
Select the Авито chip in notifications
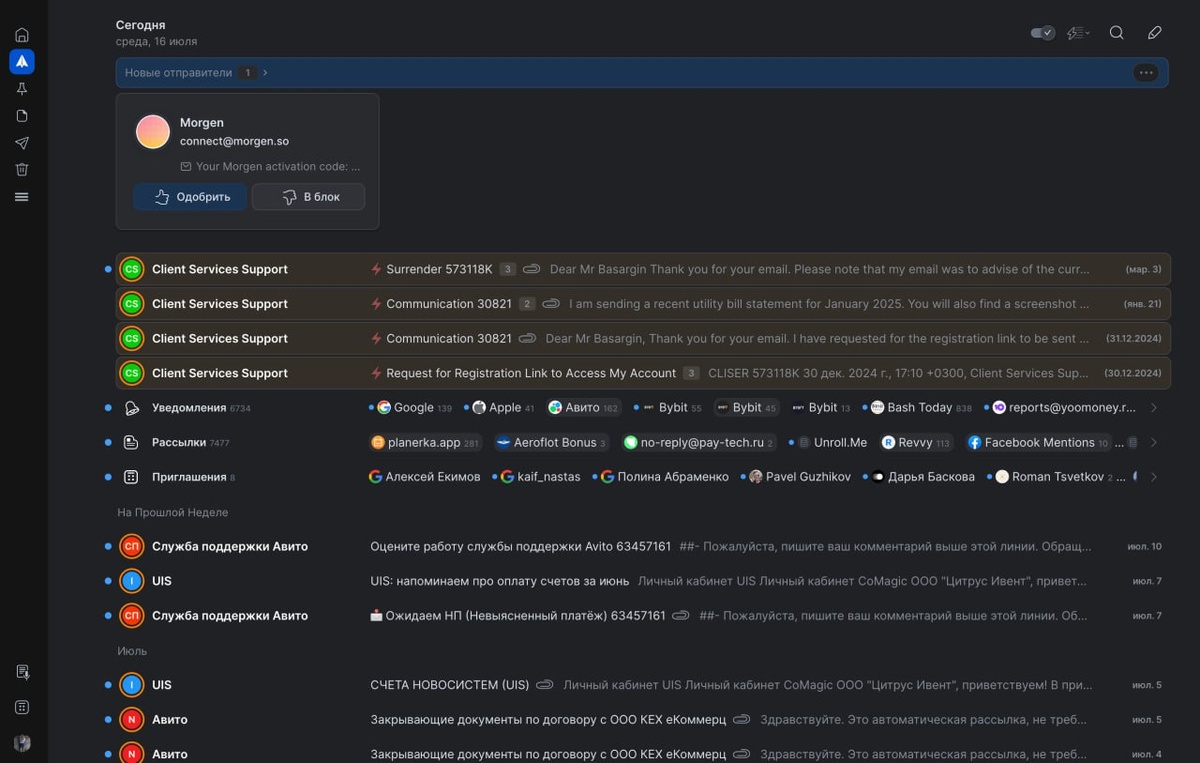click(584, 408)
